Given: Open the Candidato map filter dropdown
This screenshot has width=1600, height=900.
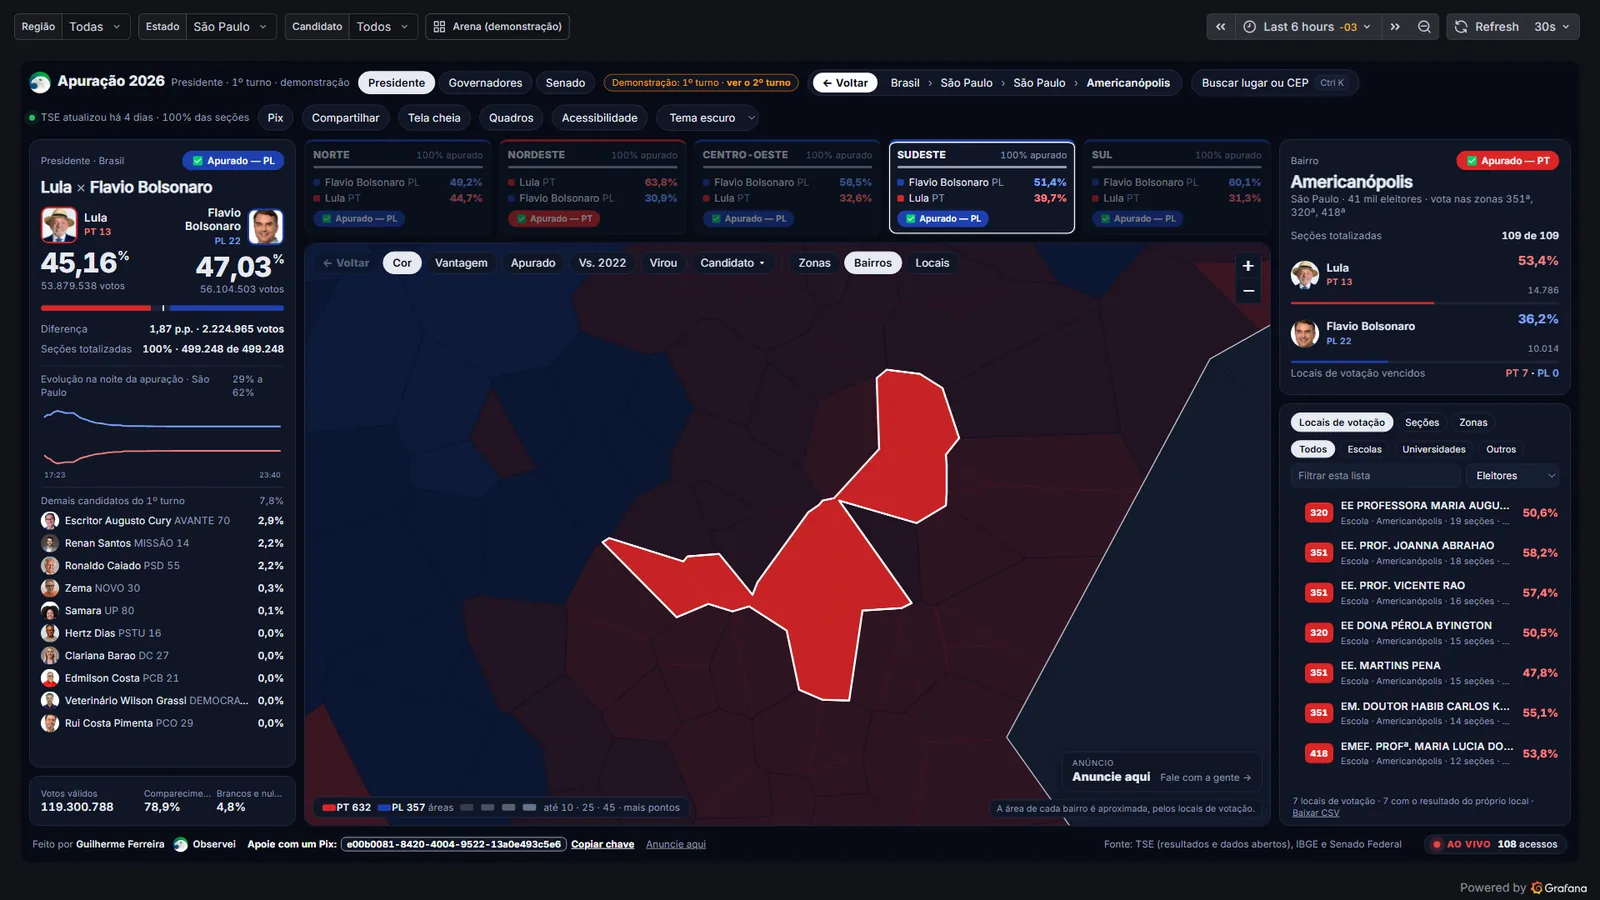Looking at the screenshot, I should pyautogui.click(x=732, y=263).
